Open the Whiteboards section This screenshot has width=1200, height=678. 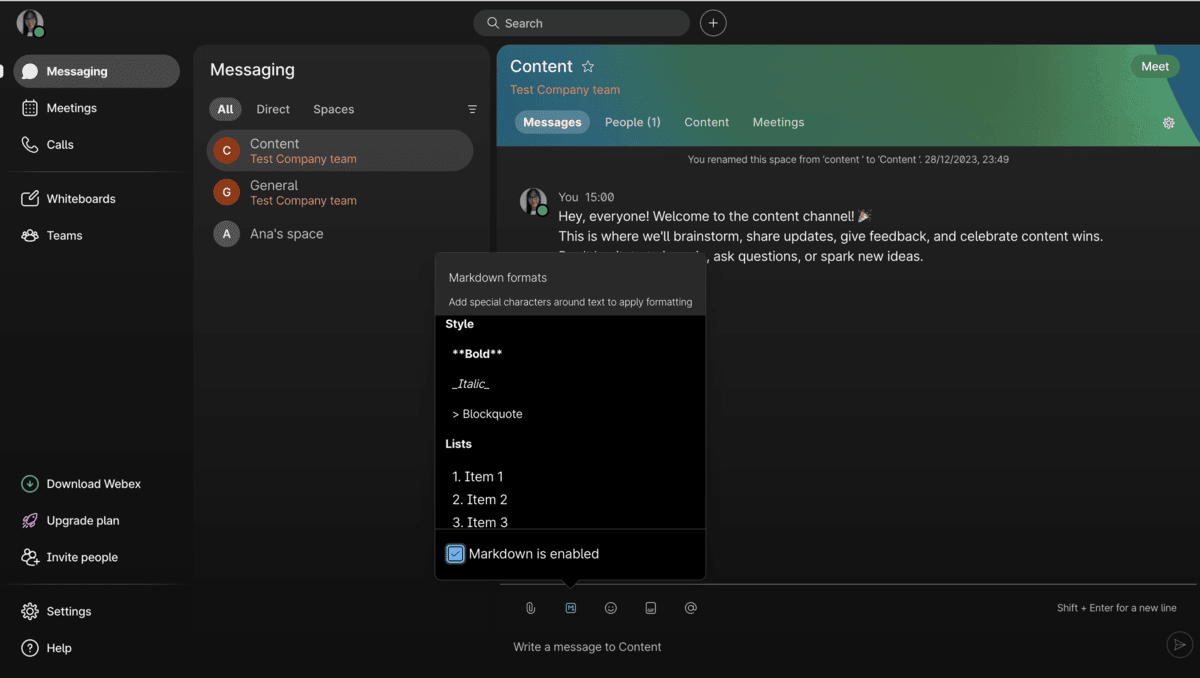pos(78,198)
